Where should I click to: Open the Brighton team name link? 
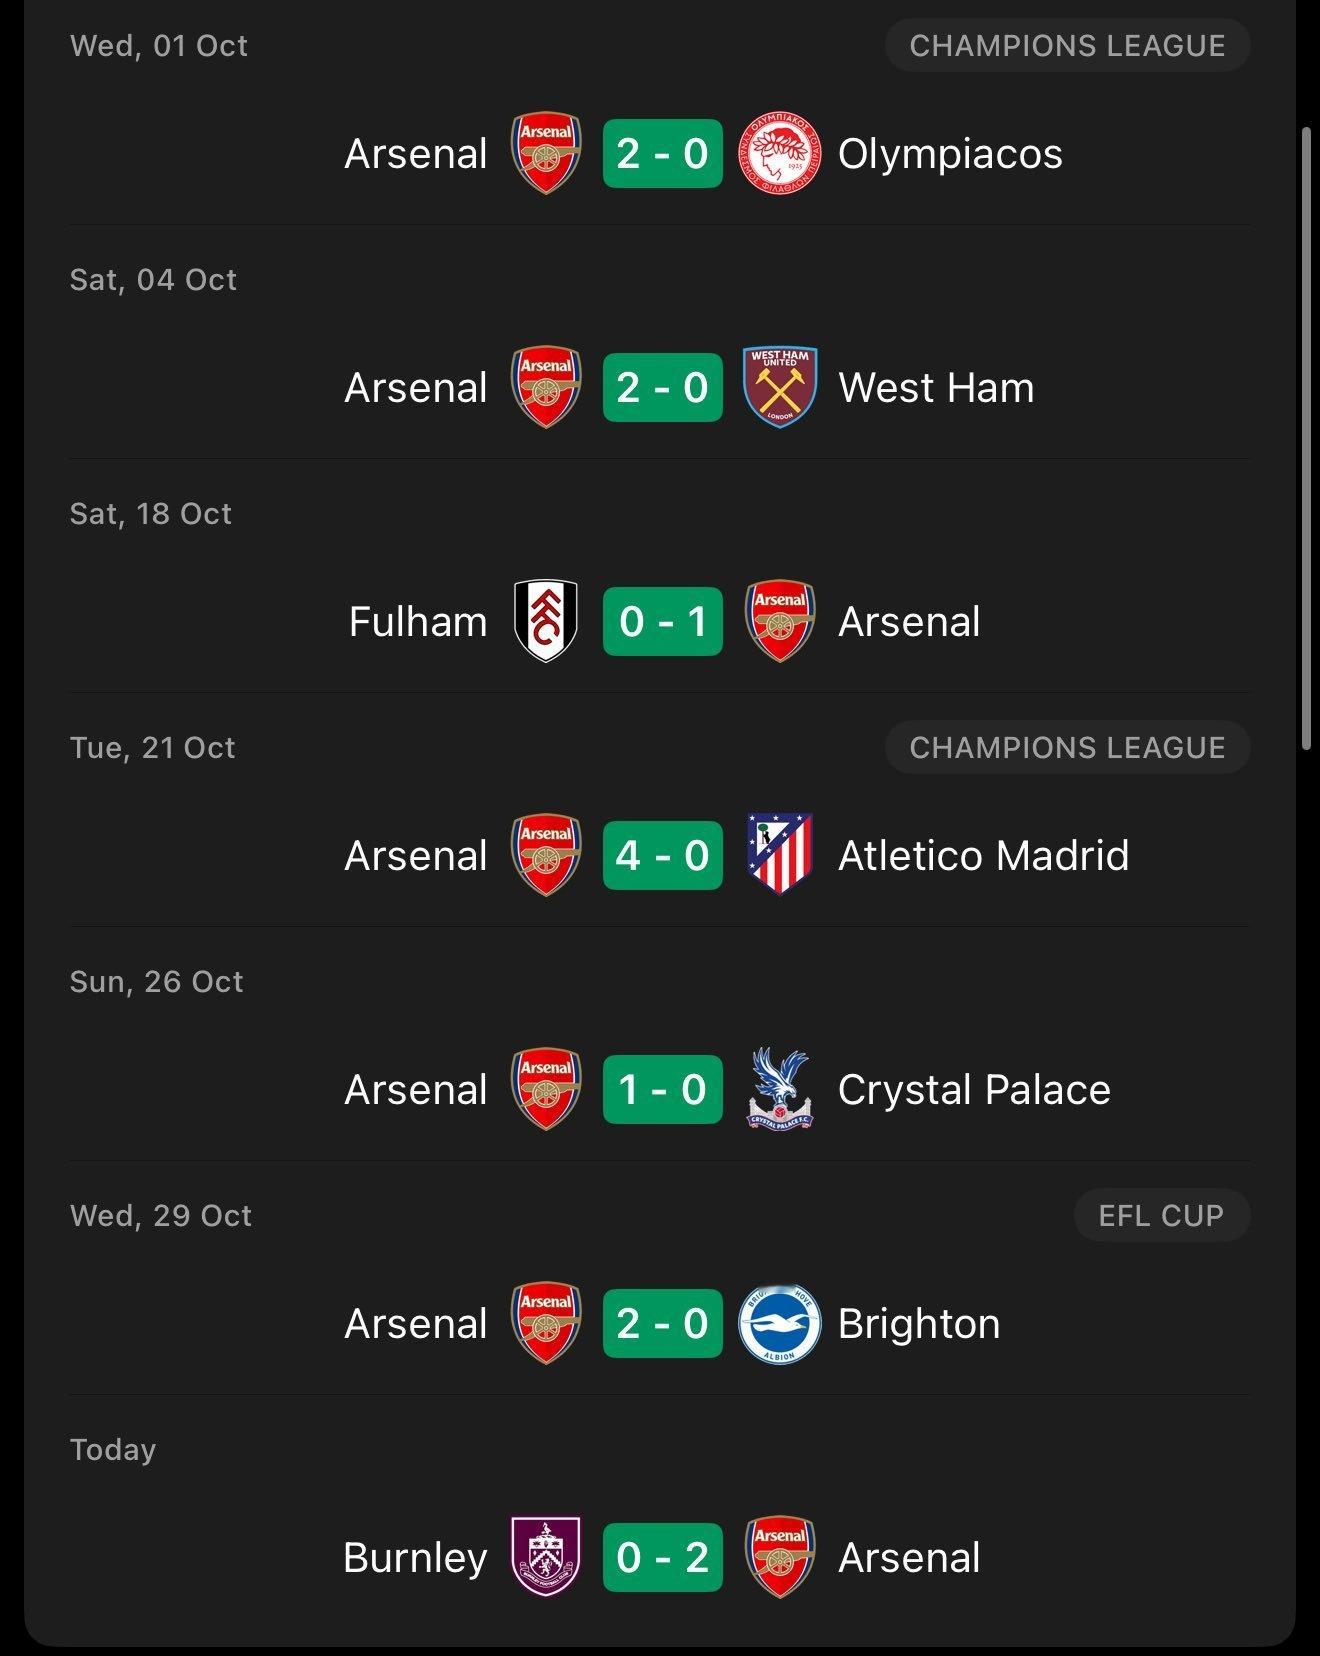click(919, 1324)
